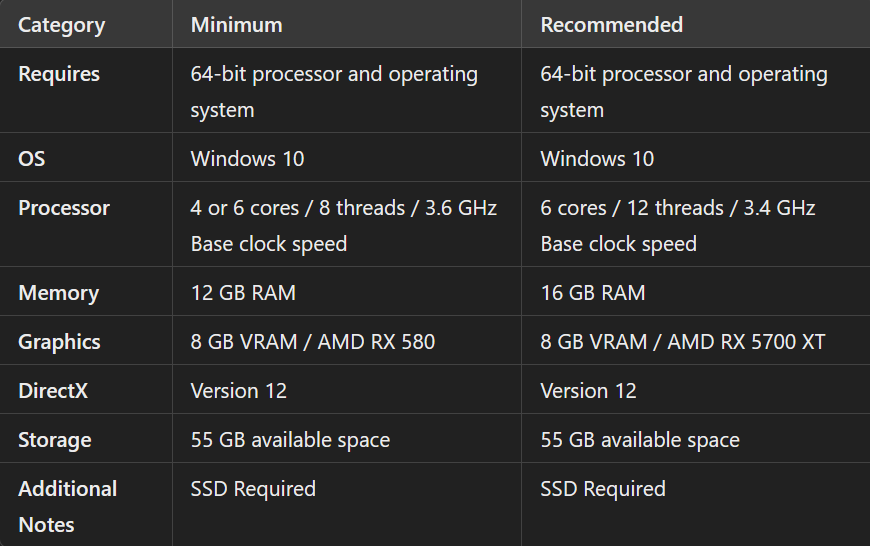Click the 12 GB RAM cell

tap(243, 293)
